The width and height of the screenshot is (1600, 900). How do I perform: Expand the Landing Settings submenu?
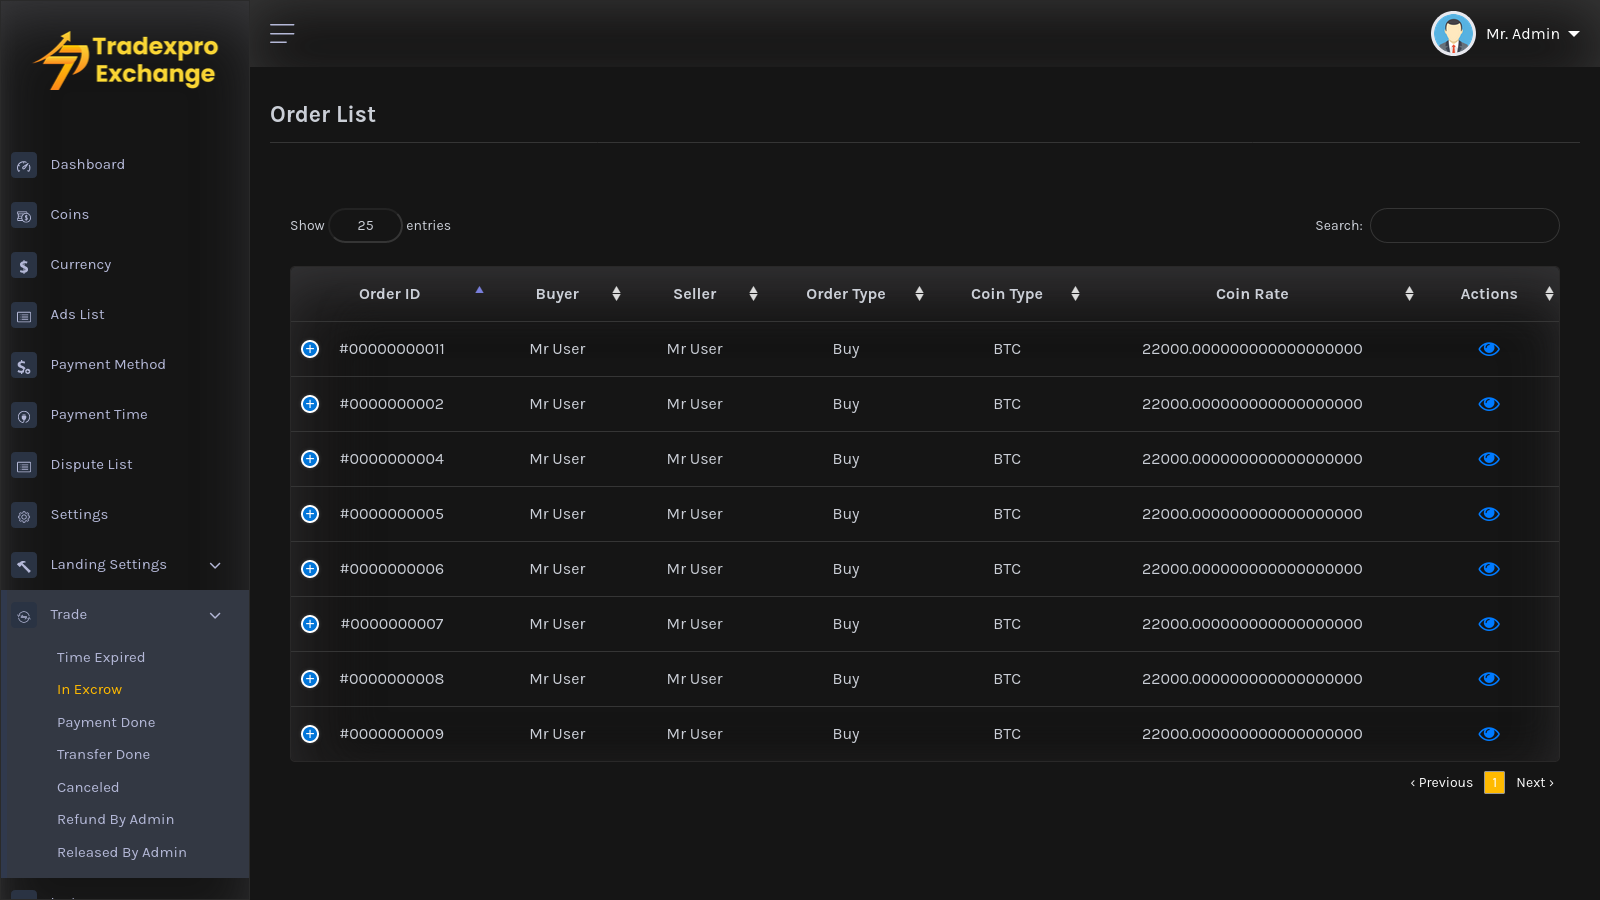click(215, 565)
